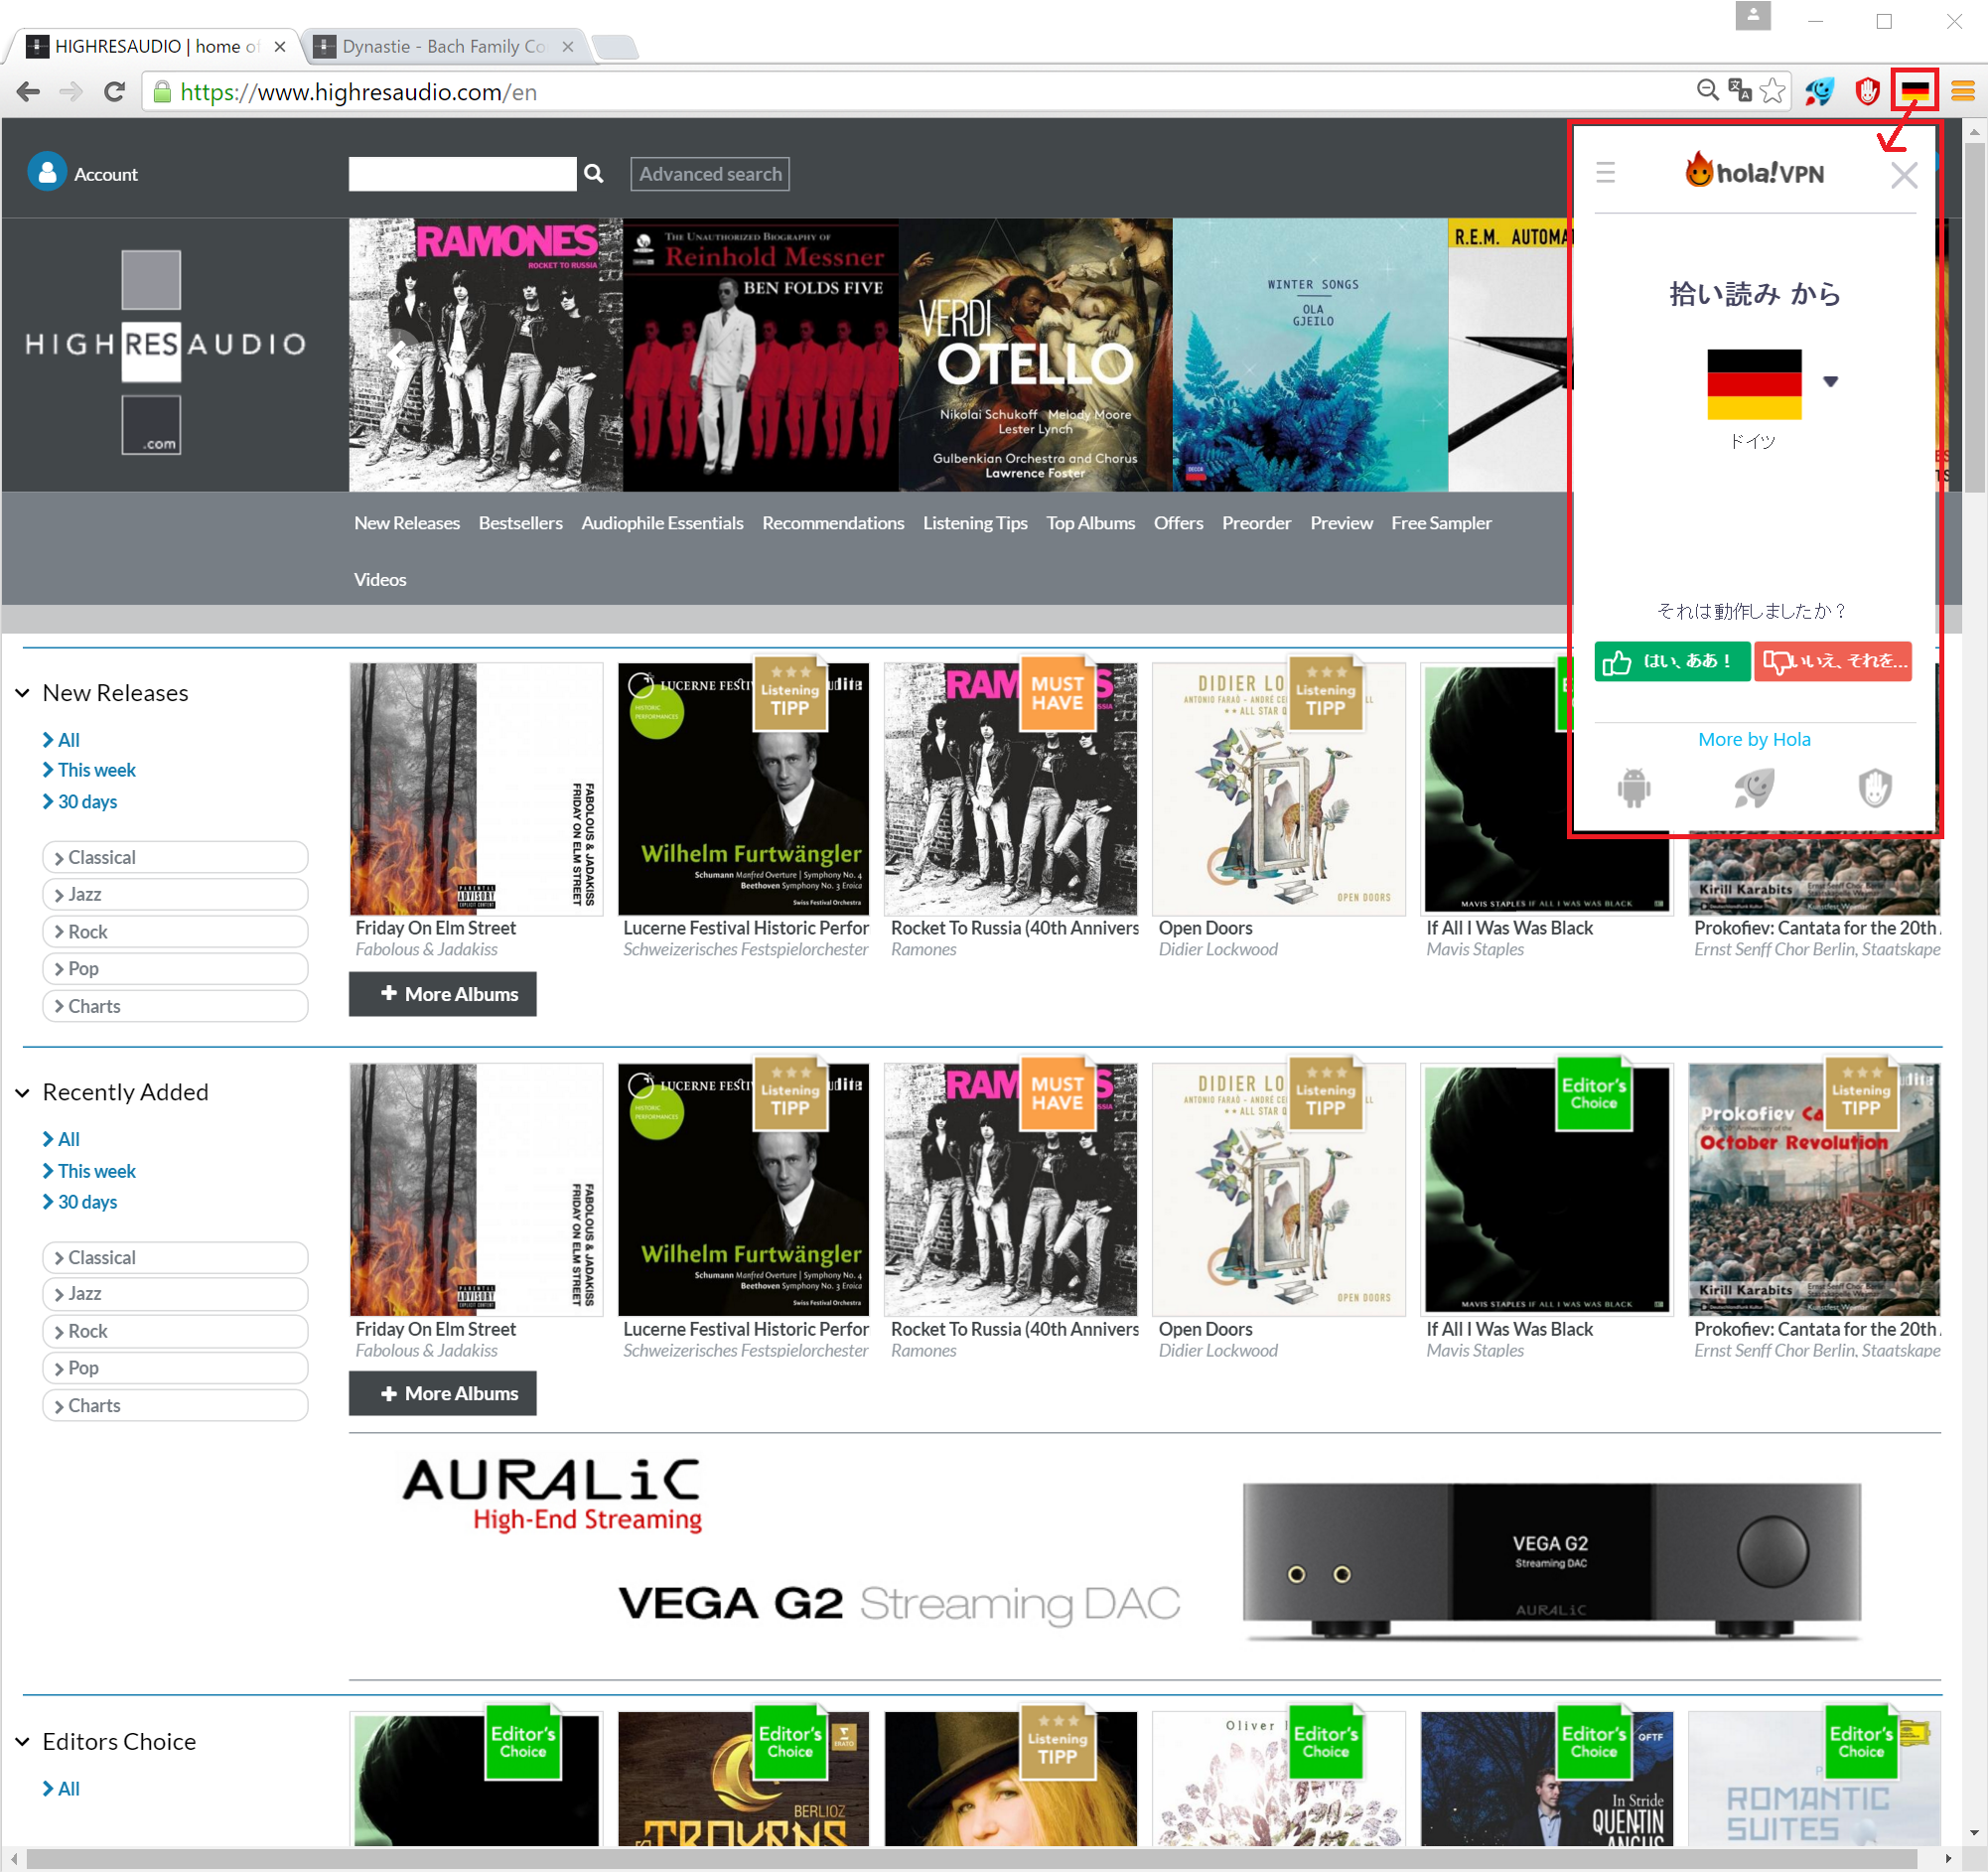Open the Chrome hamburger menu
1988x1872 pixels.
[x=1962, y=91]
